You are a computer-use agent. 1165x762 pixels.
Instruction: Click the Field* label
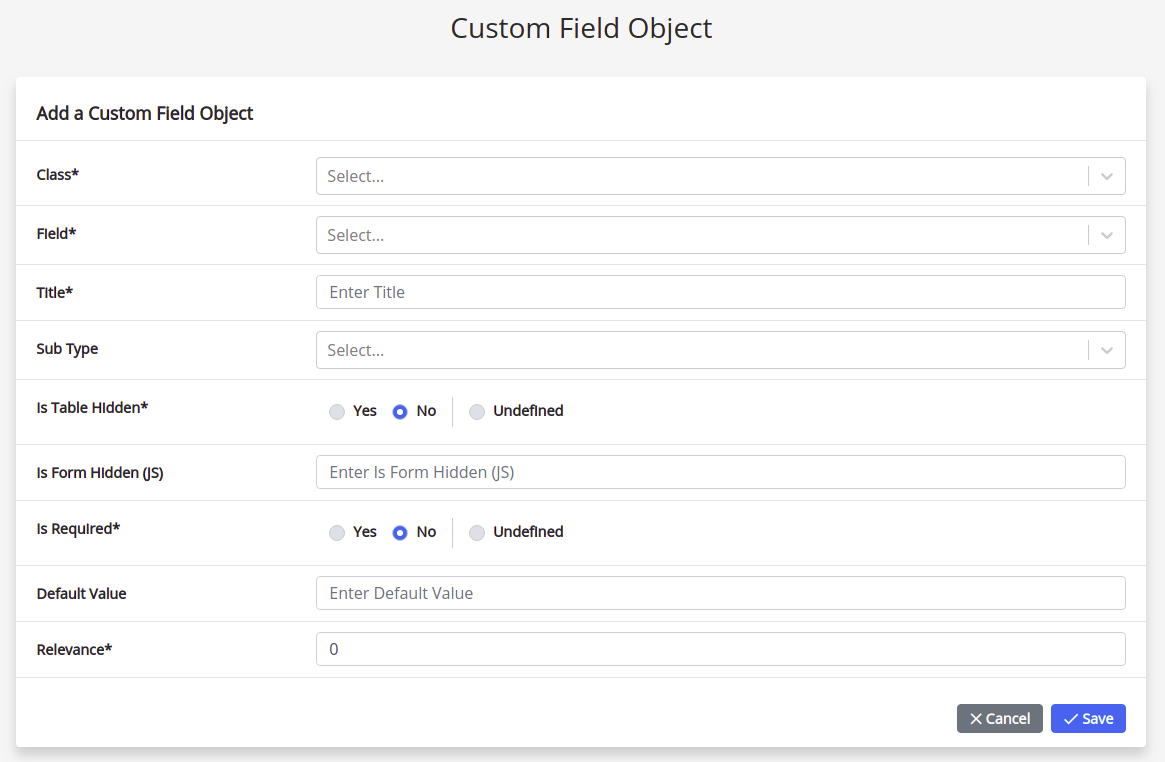(x=56, y=233)
